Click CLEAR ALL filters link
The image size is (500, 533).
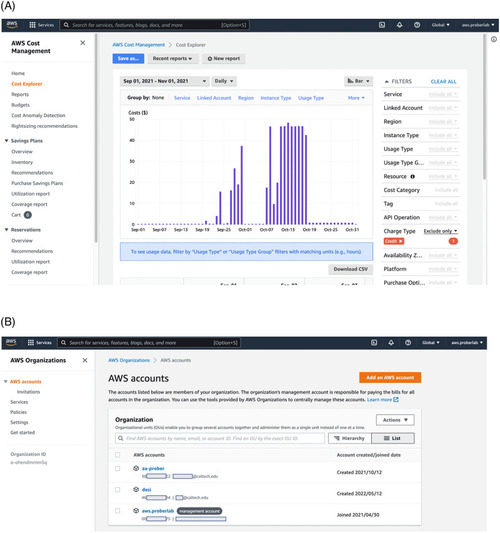(x=443, y=82)
